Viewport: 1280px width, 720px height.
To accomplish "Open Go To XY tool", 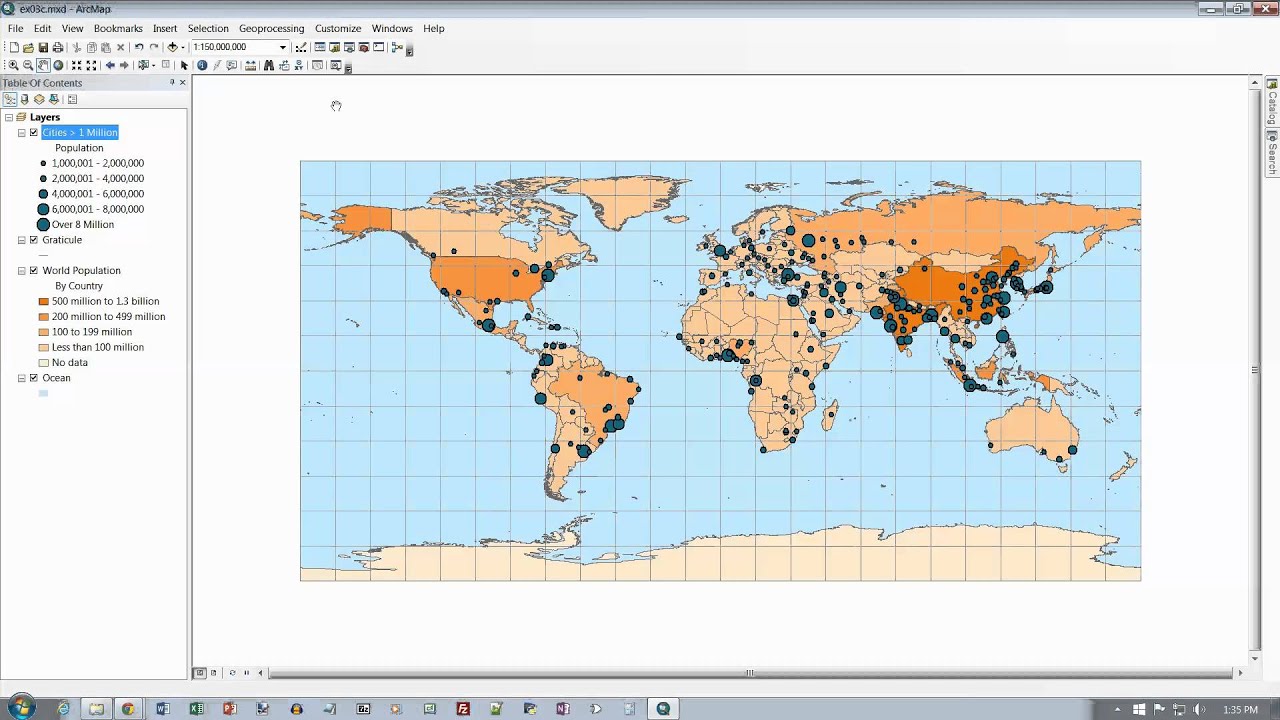I will tap(299, 65).
